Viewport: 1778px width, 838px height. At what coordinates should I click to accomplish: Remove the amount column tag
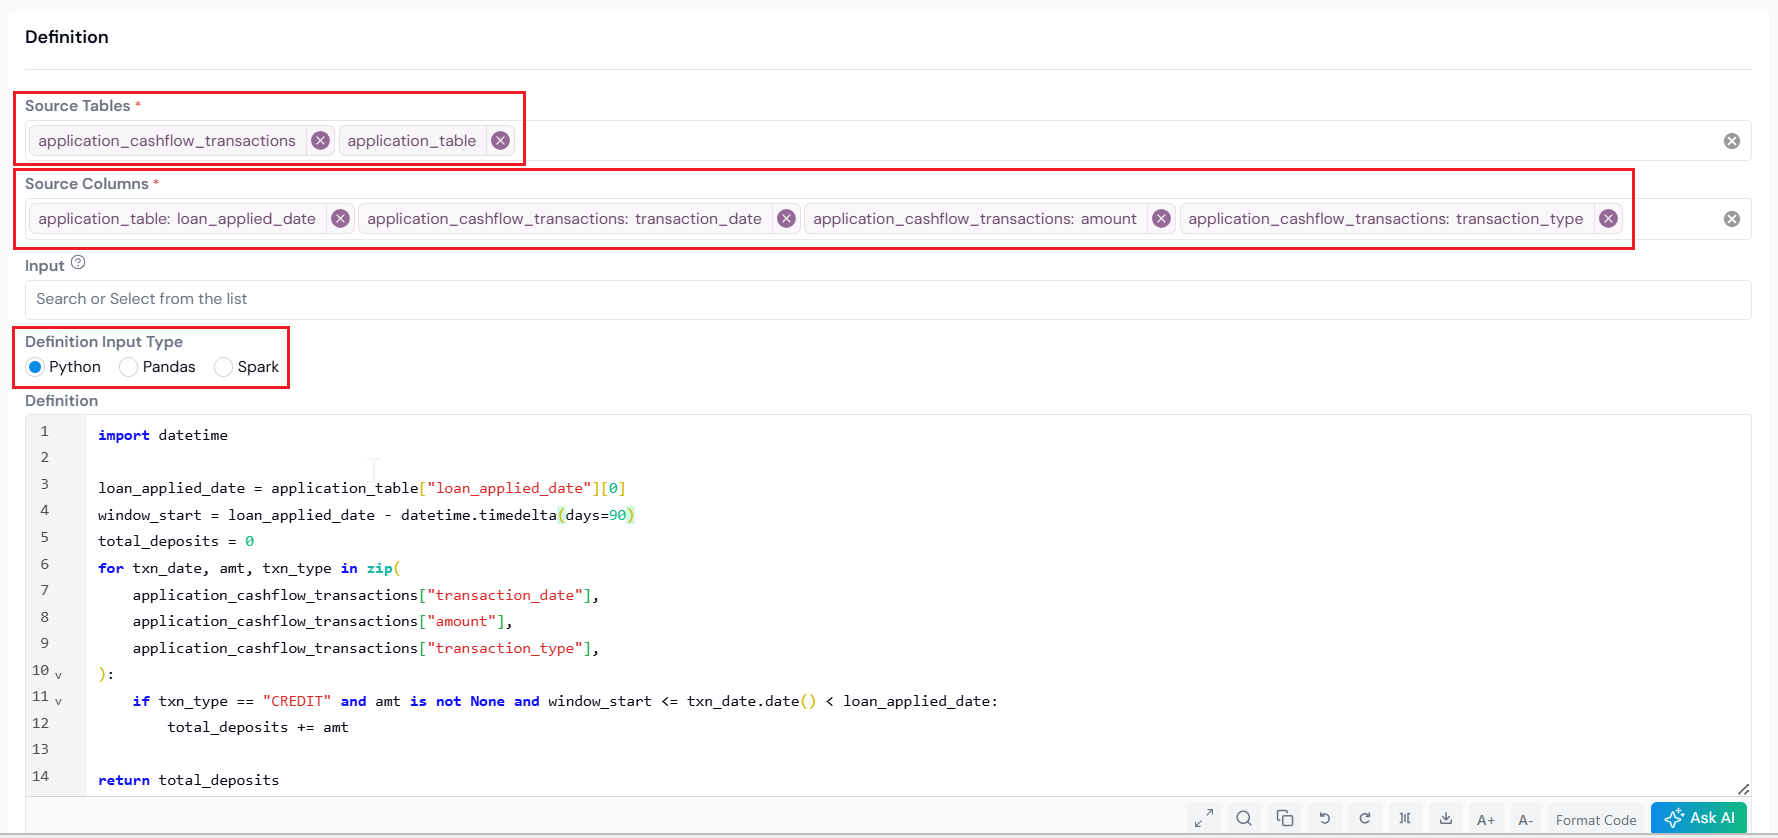(x=1161, y=219)
